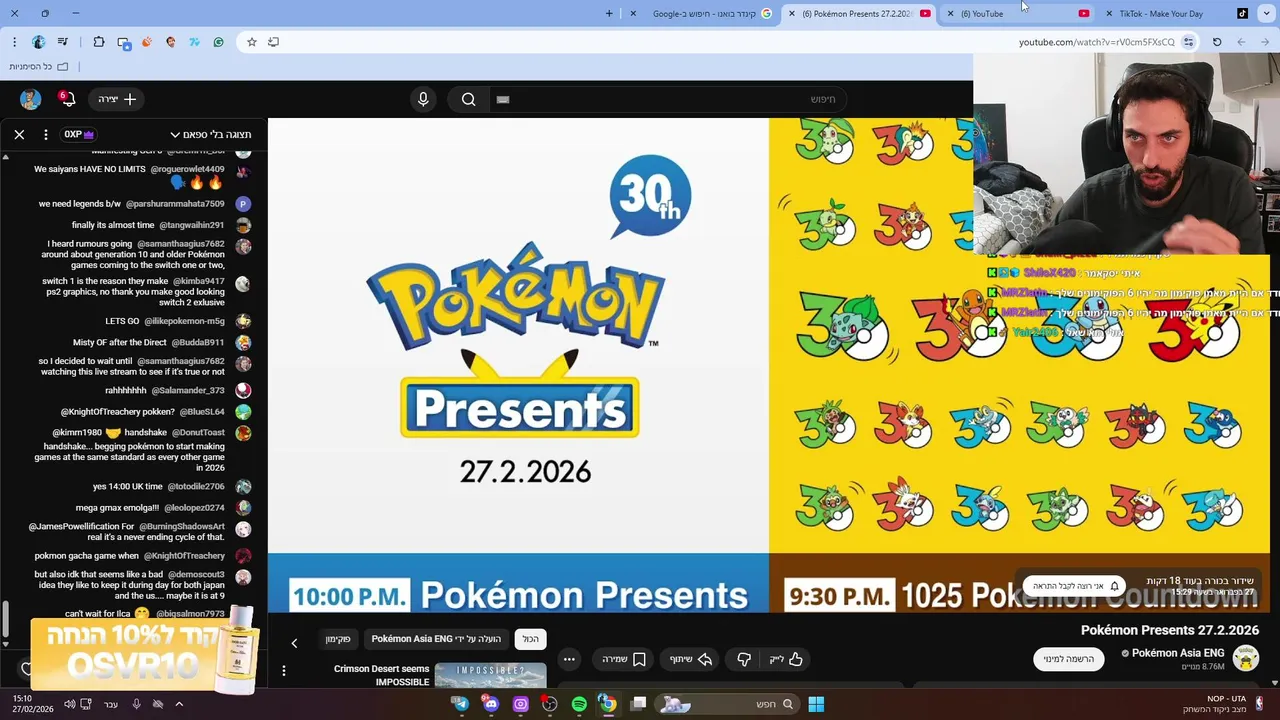The width and height of the screenshot is (1280, 720).
Task: Subscribe to Pokémon Asia ENG
Action: [1069, 659]
